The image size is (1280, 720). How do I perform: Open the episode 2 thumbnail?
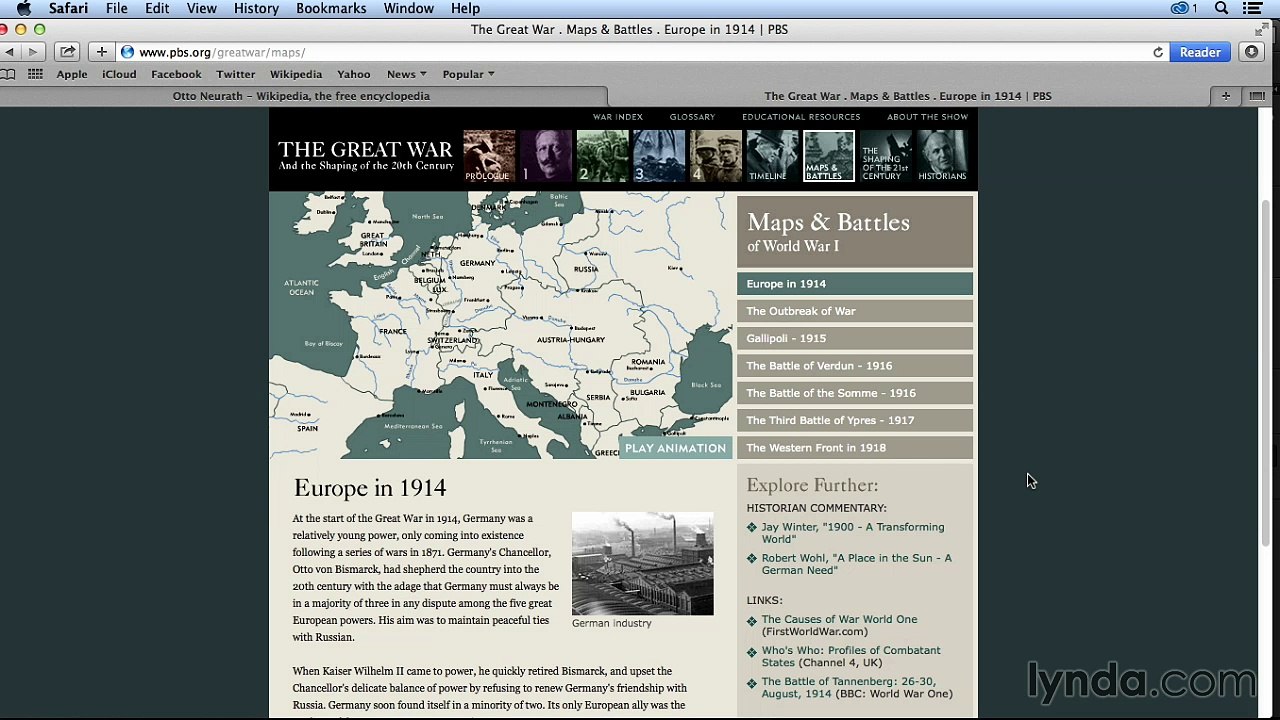point(602,156)
